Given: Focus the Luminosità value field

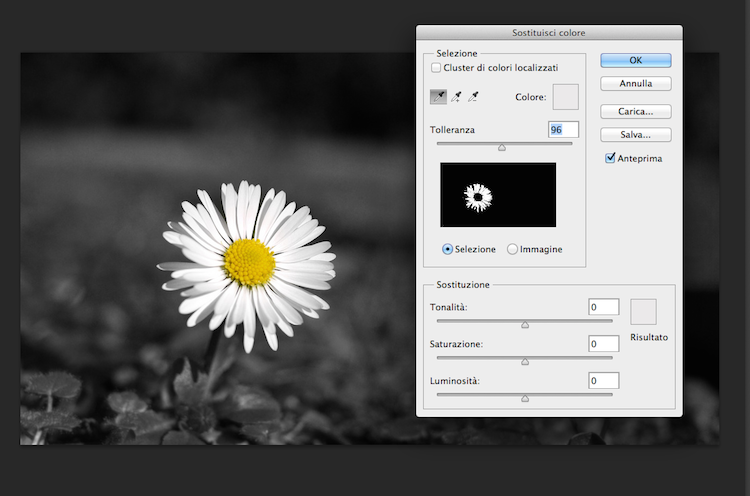Looking at the screenshot, I should [604, 381].
